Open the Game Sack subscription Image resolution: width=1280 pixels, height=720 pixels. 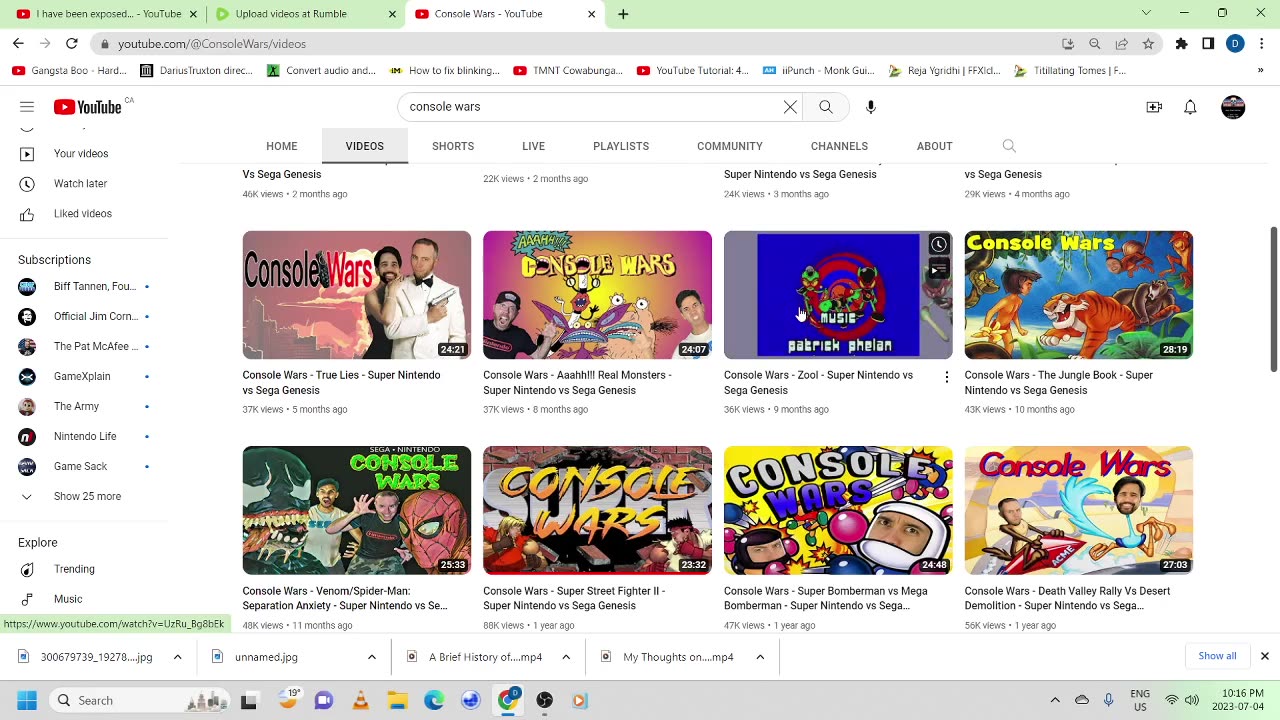coord(80,466)
